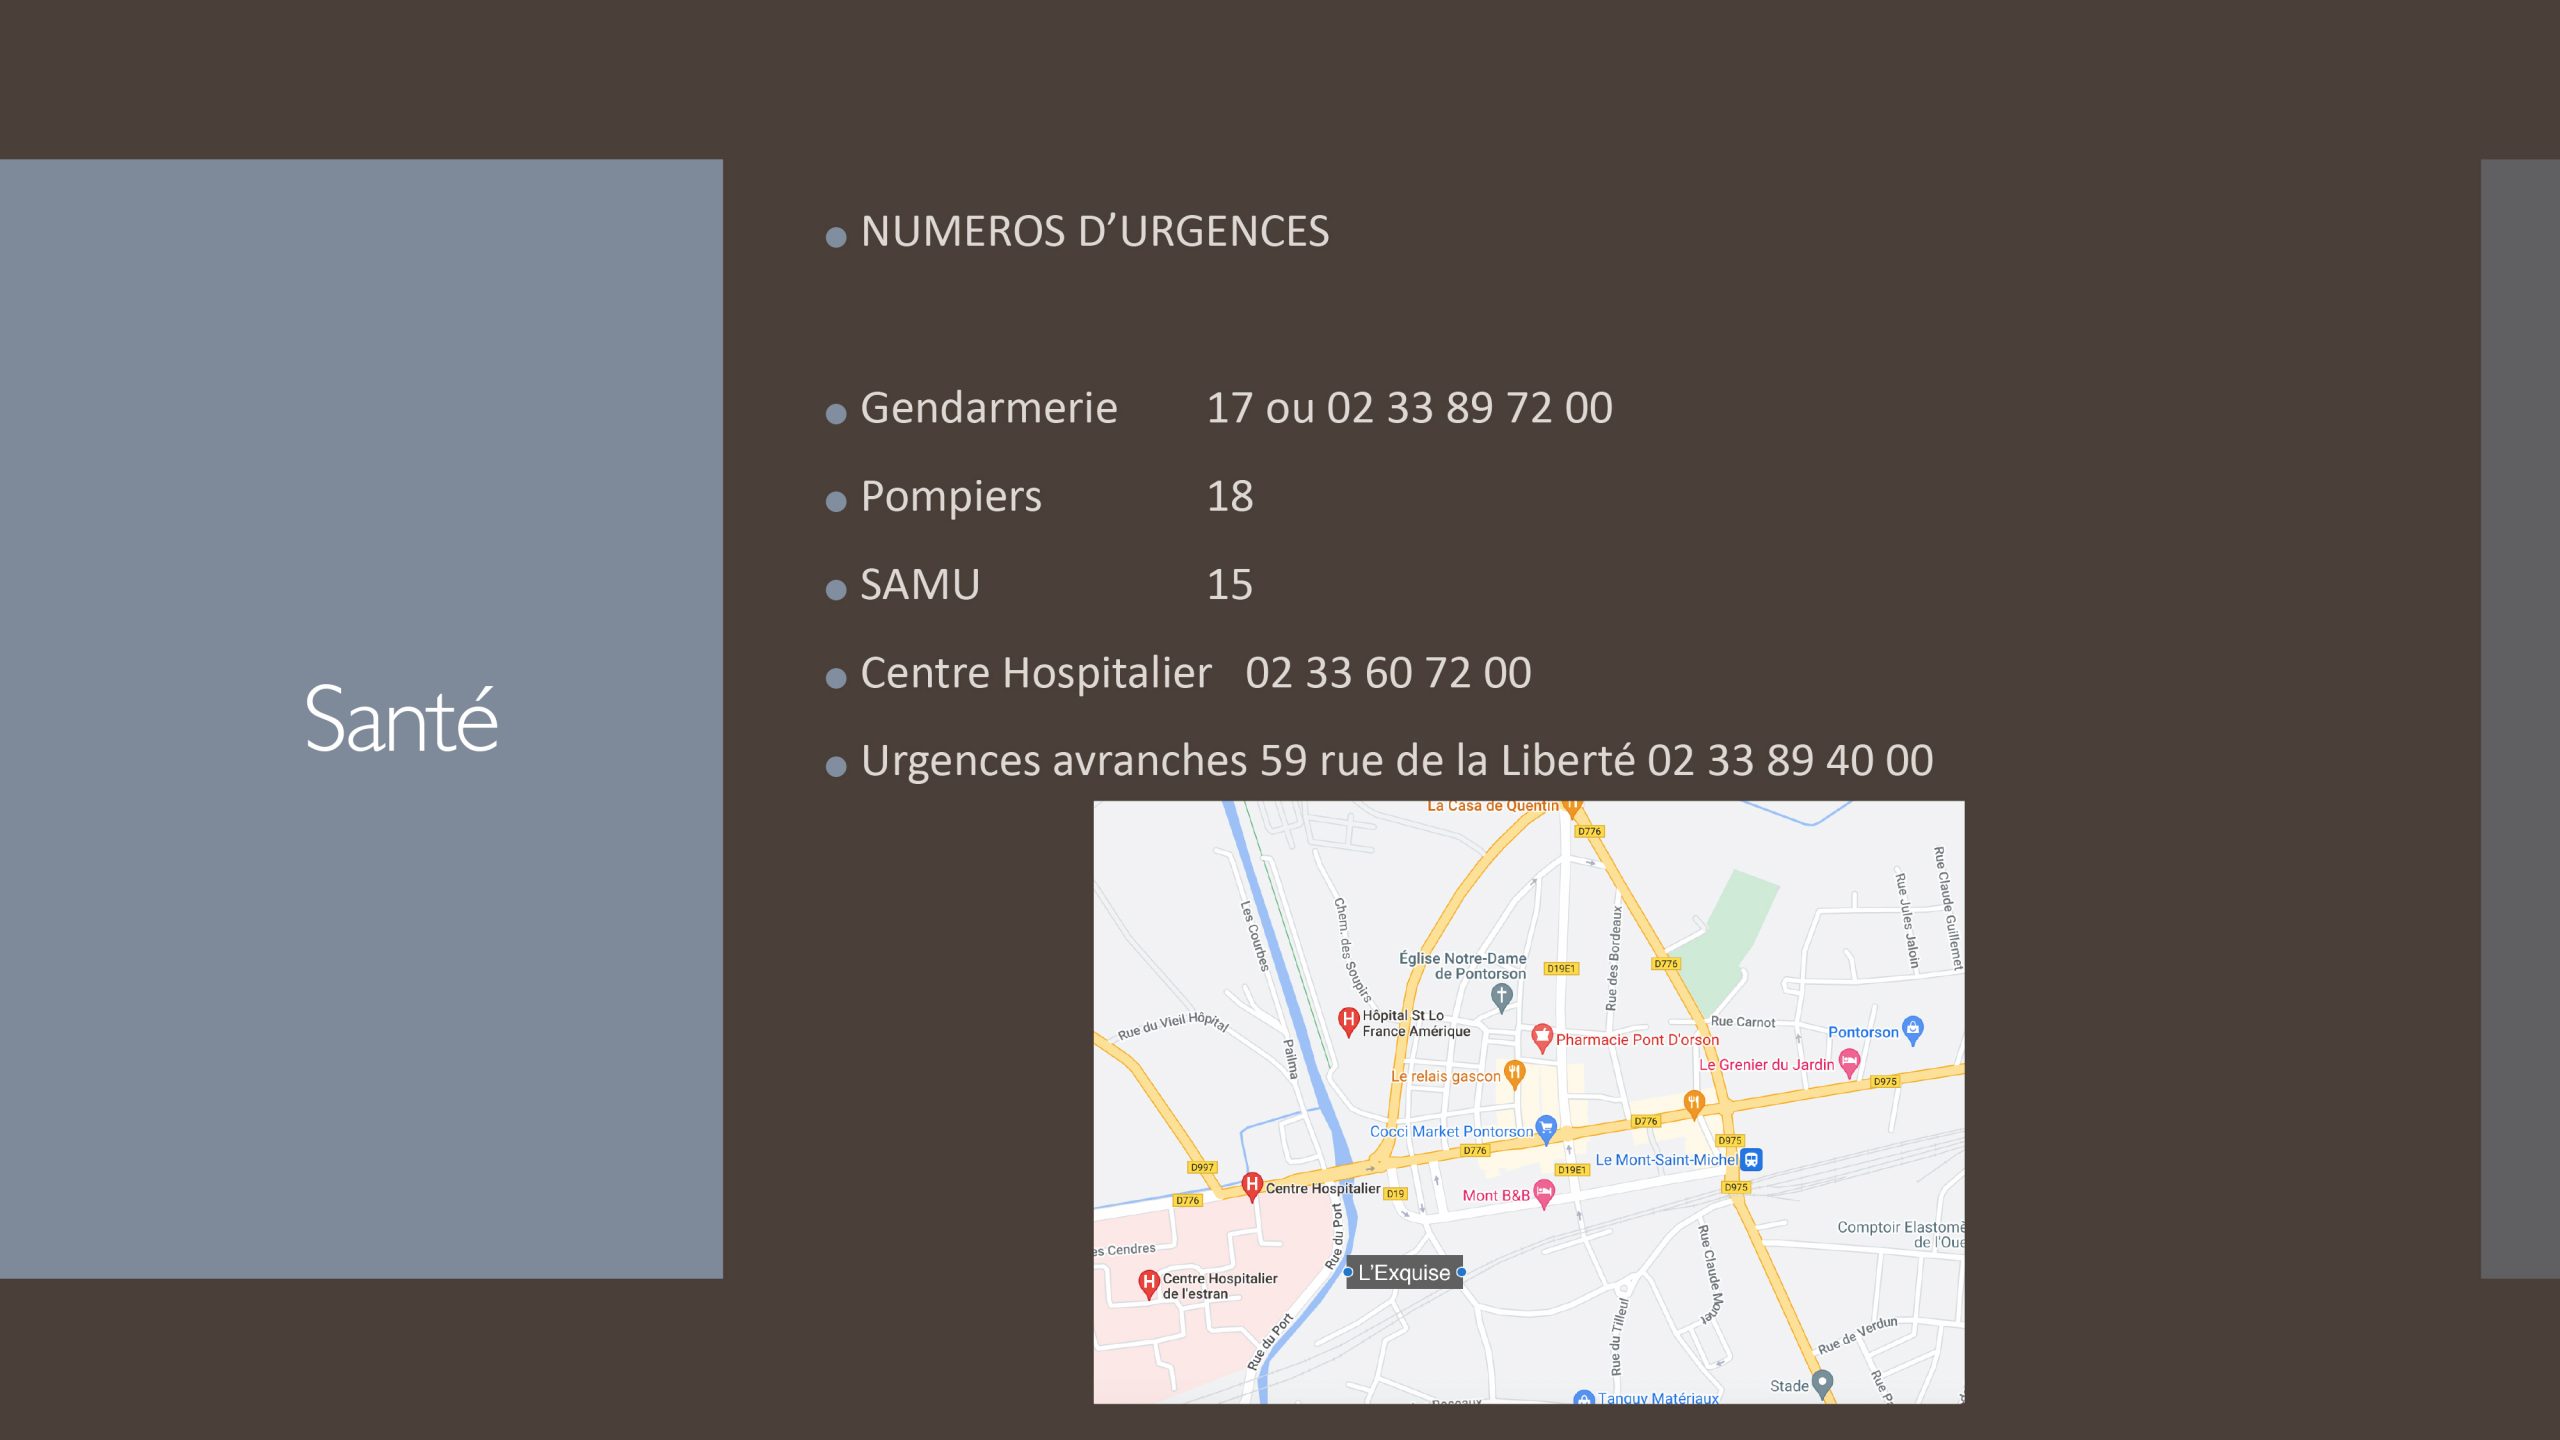Image resolution: width=2560 pixels, height=1440 pixels.
Task: Click the Centre Hospitalier de l'estran pin
Action: [x=1149, y=1282]
